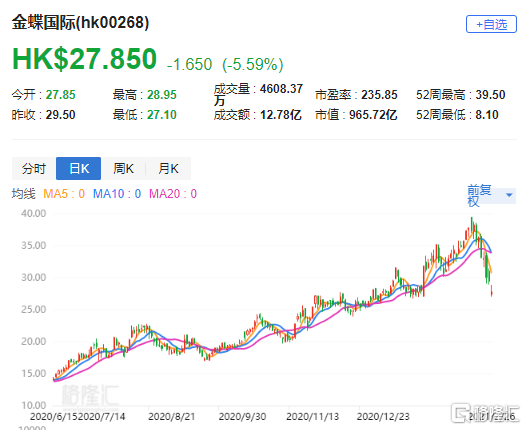This screenshot has height=430, width=526.
Task: Click the dropdown arrow beside 前复权
Action: click(x=509, y=195)
